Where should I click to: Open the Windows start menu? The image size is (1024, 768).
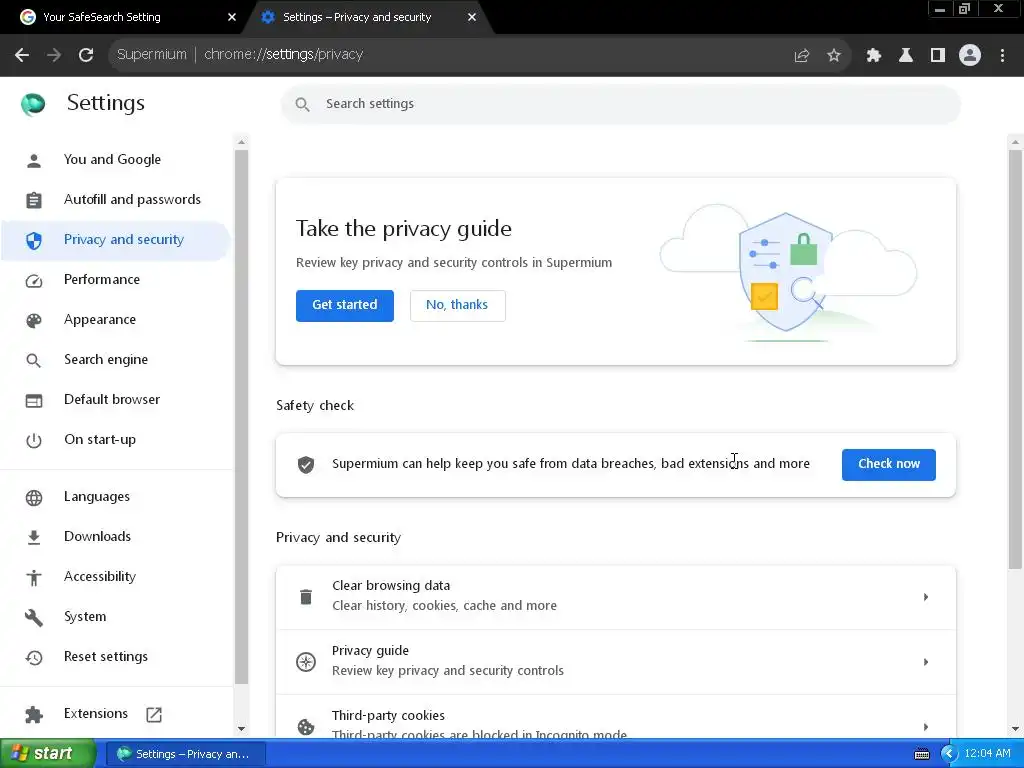[x=47, y=754]
